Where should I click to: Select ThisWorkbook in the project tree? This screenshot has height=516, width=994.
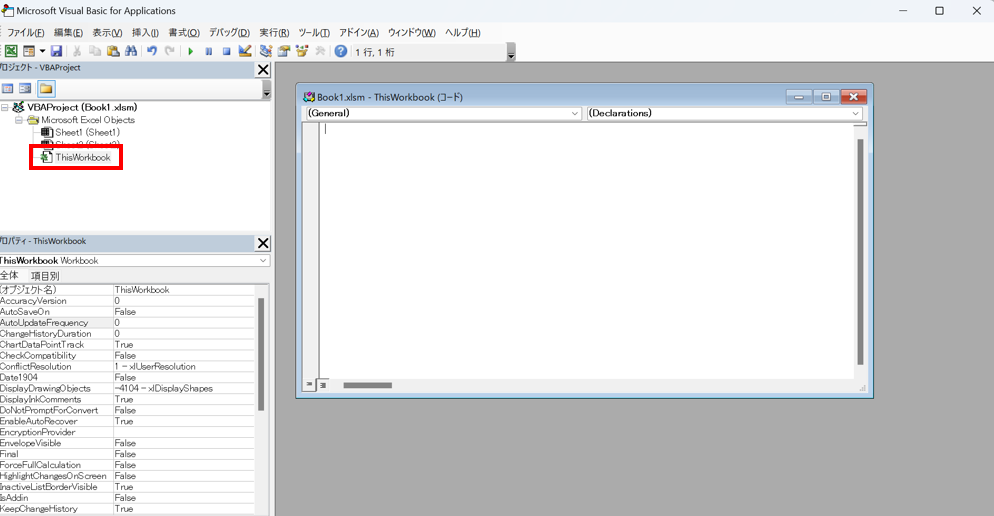(82, 157)
